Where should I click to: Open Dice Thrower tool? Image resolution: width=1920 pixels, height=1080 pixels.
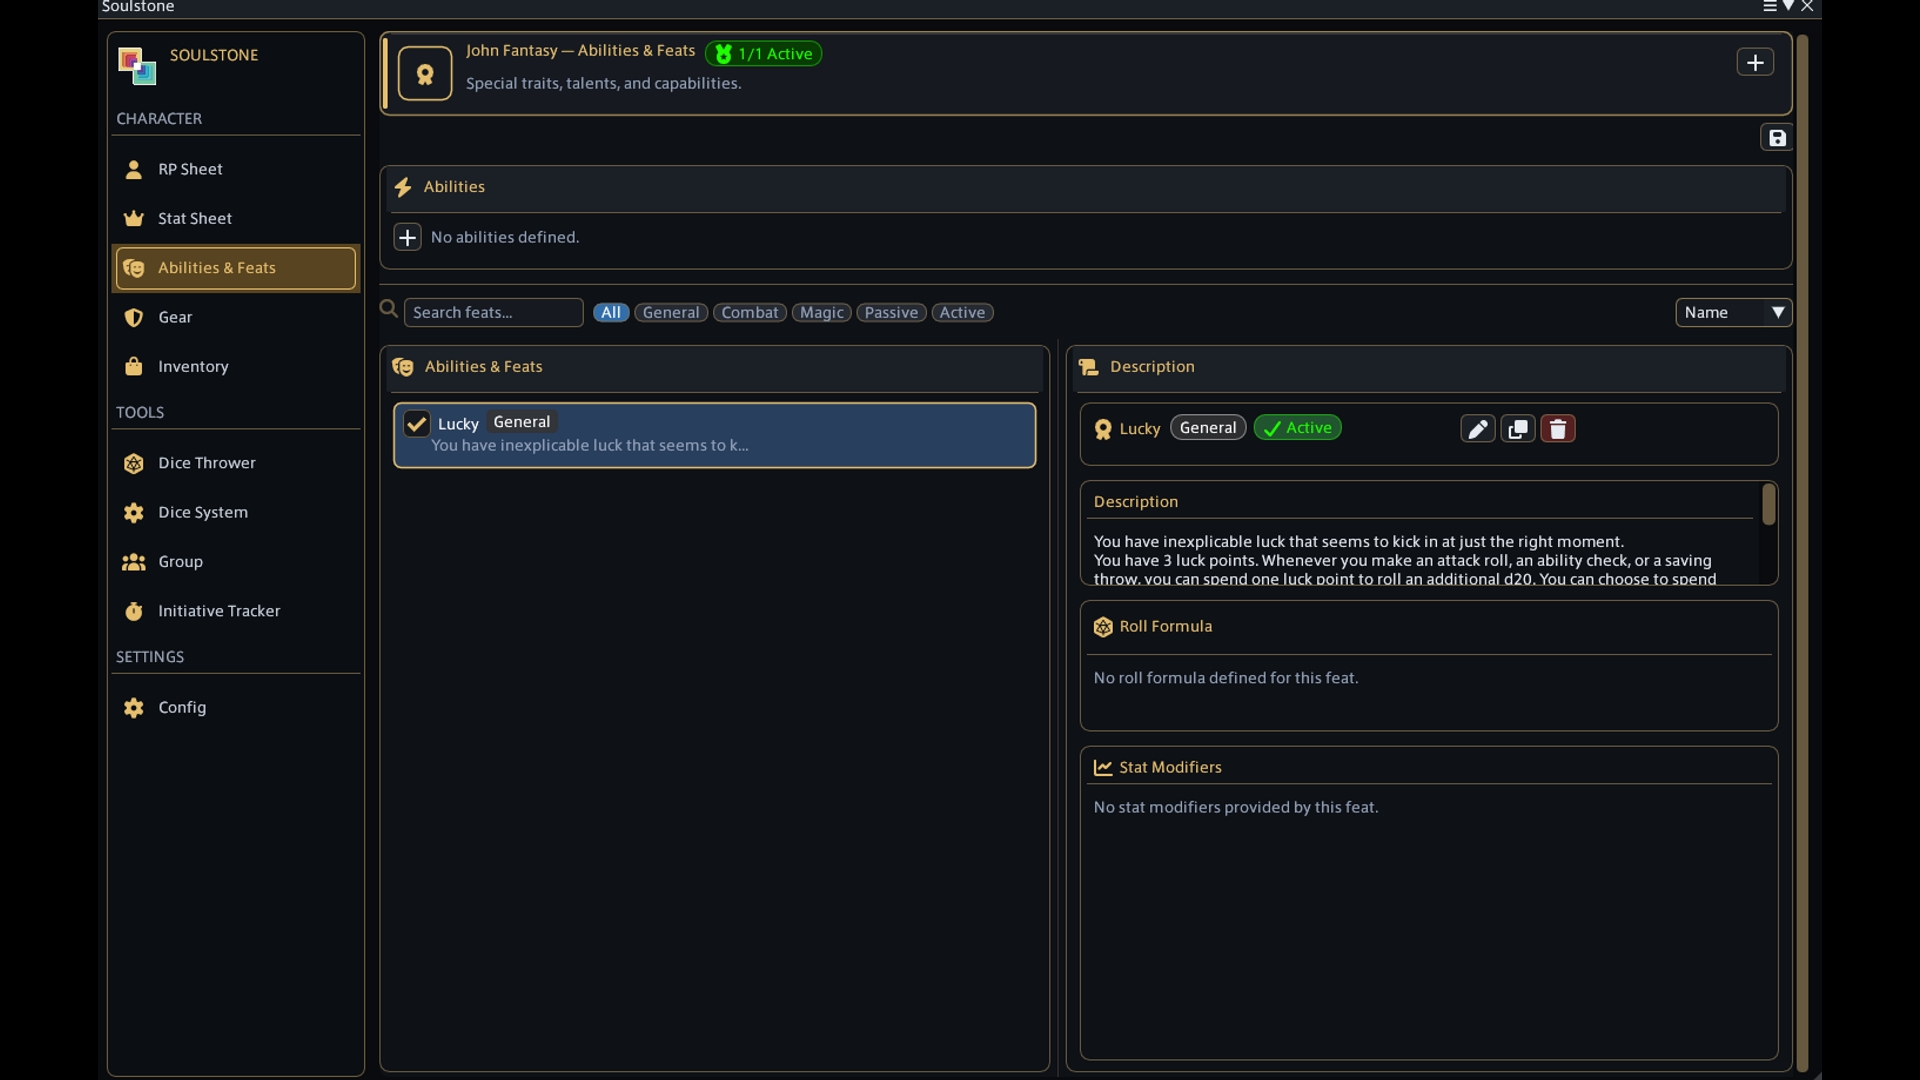click(236, 463)
